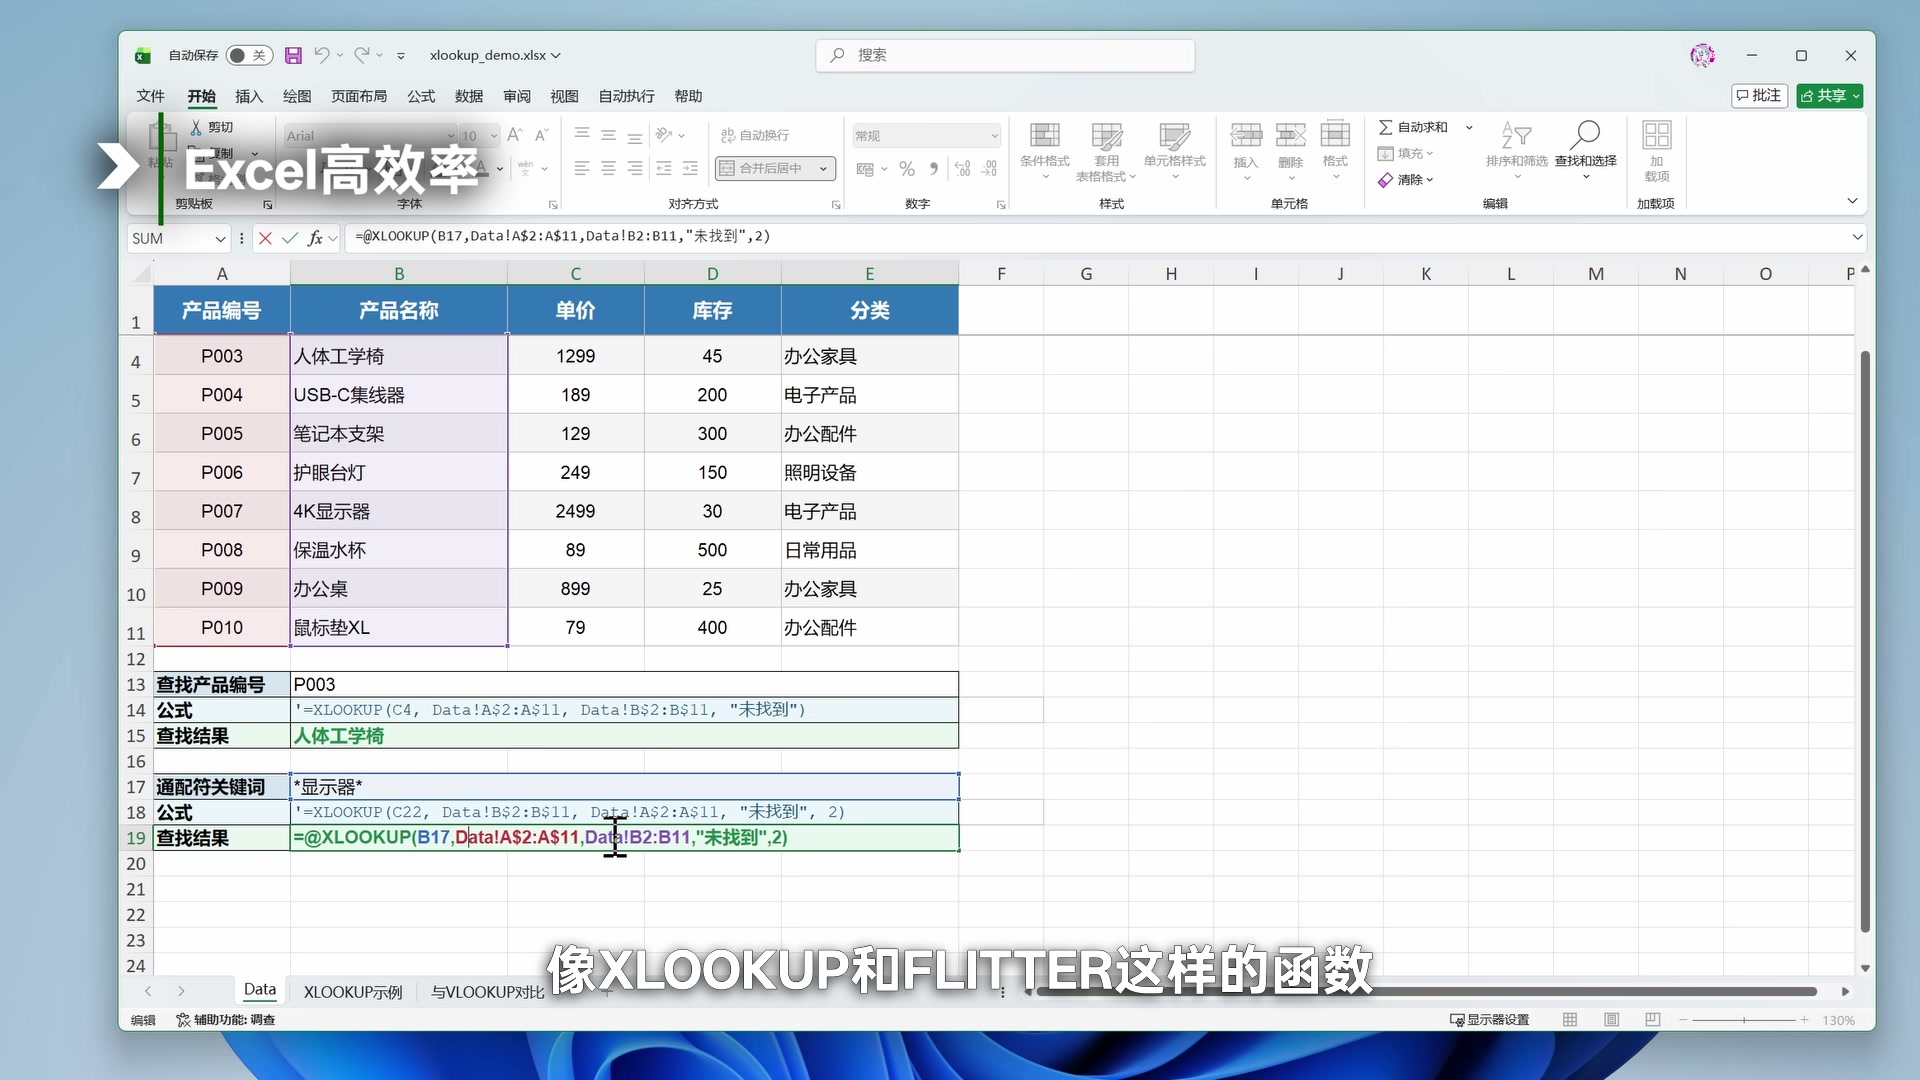Click the Search (搜索) box
This screenshot has width=1920, height=1080.
click(1006, 55)
